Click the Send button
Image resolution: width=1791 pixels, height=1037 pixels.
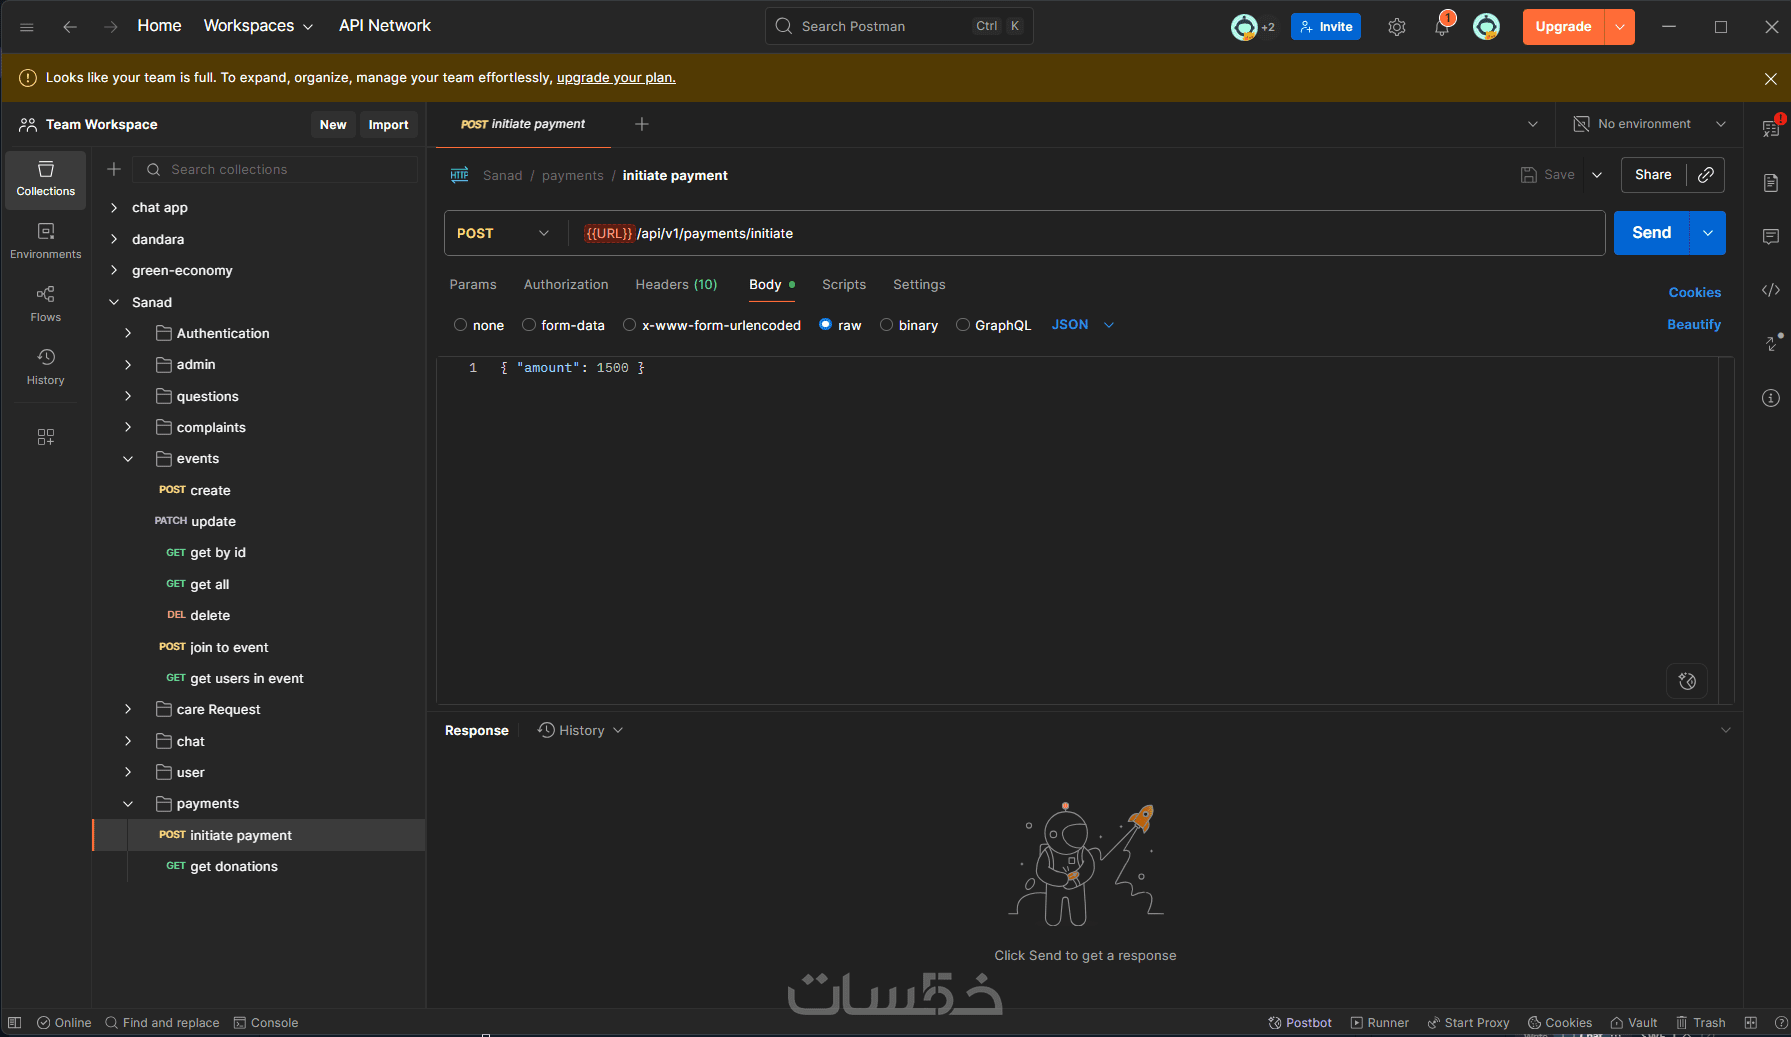pos(1651,233)
